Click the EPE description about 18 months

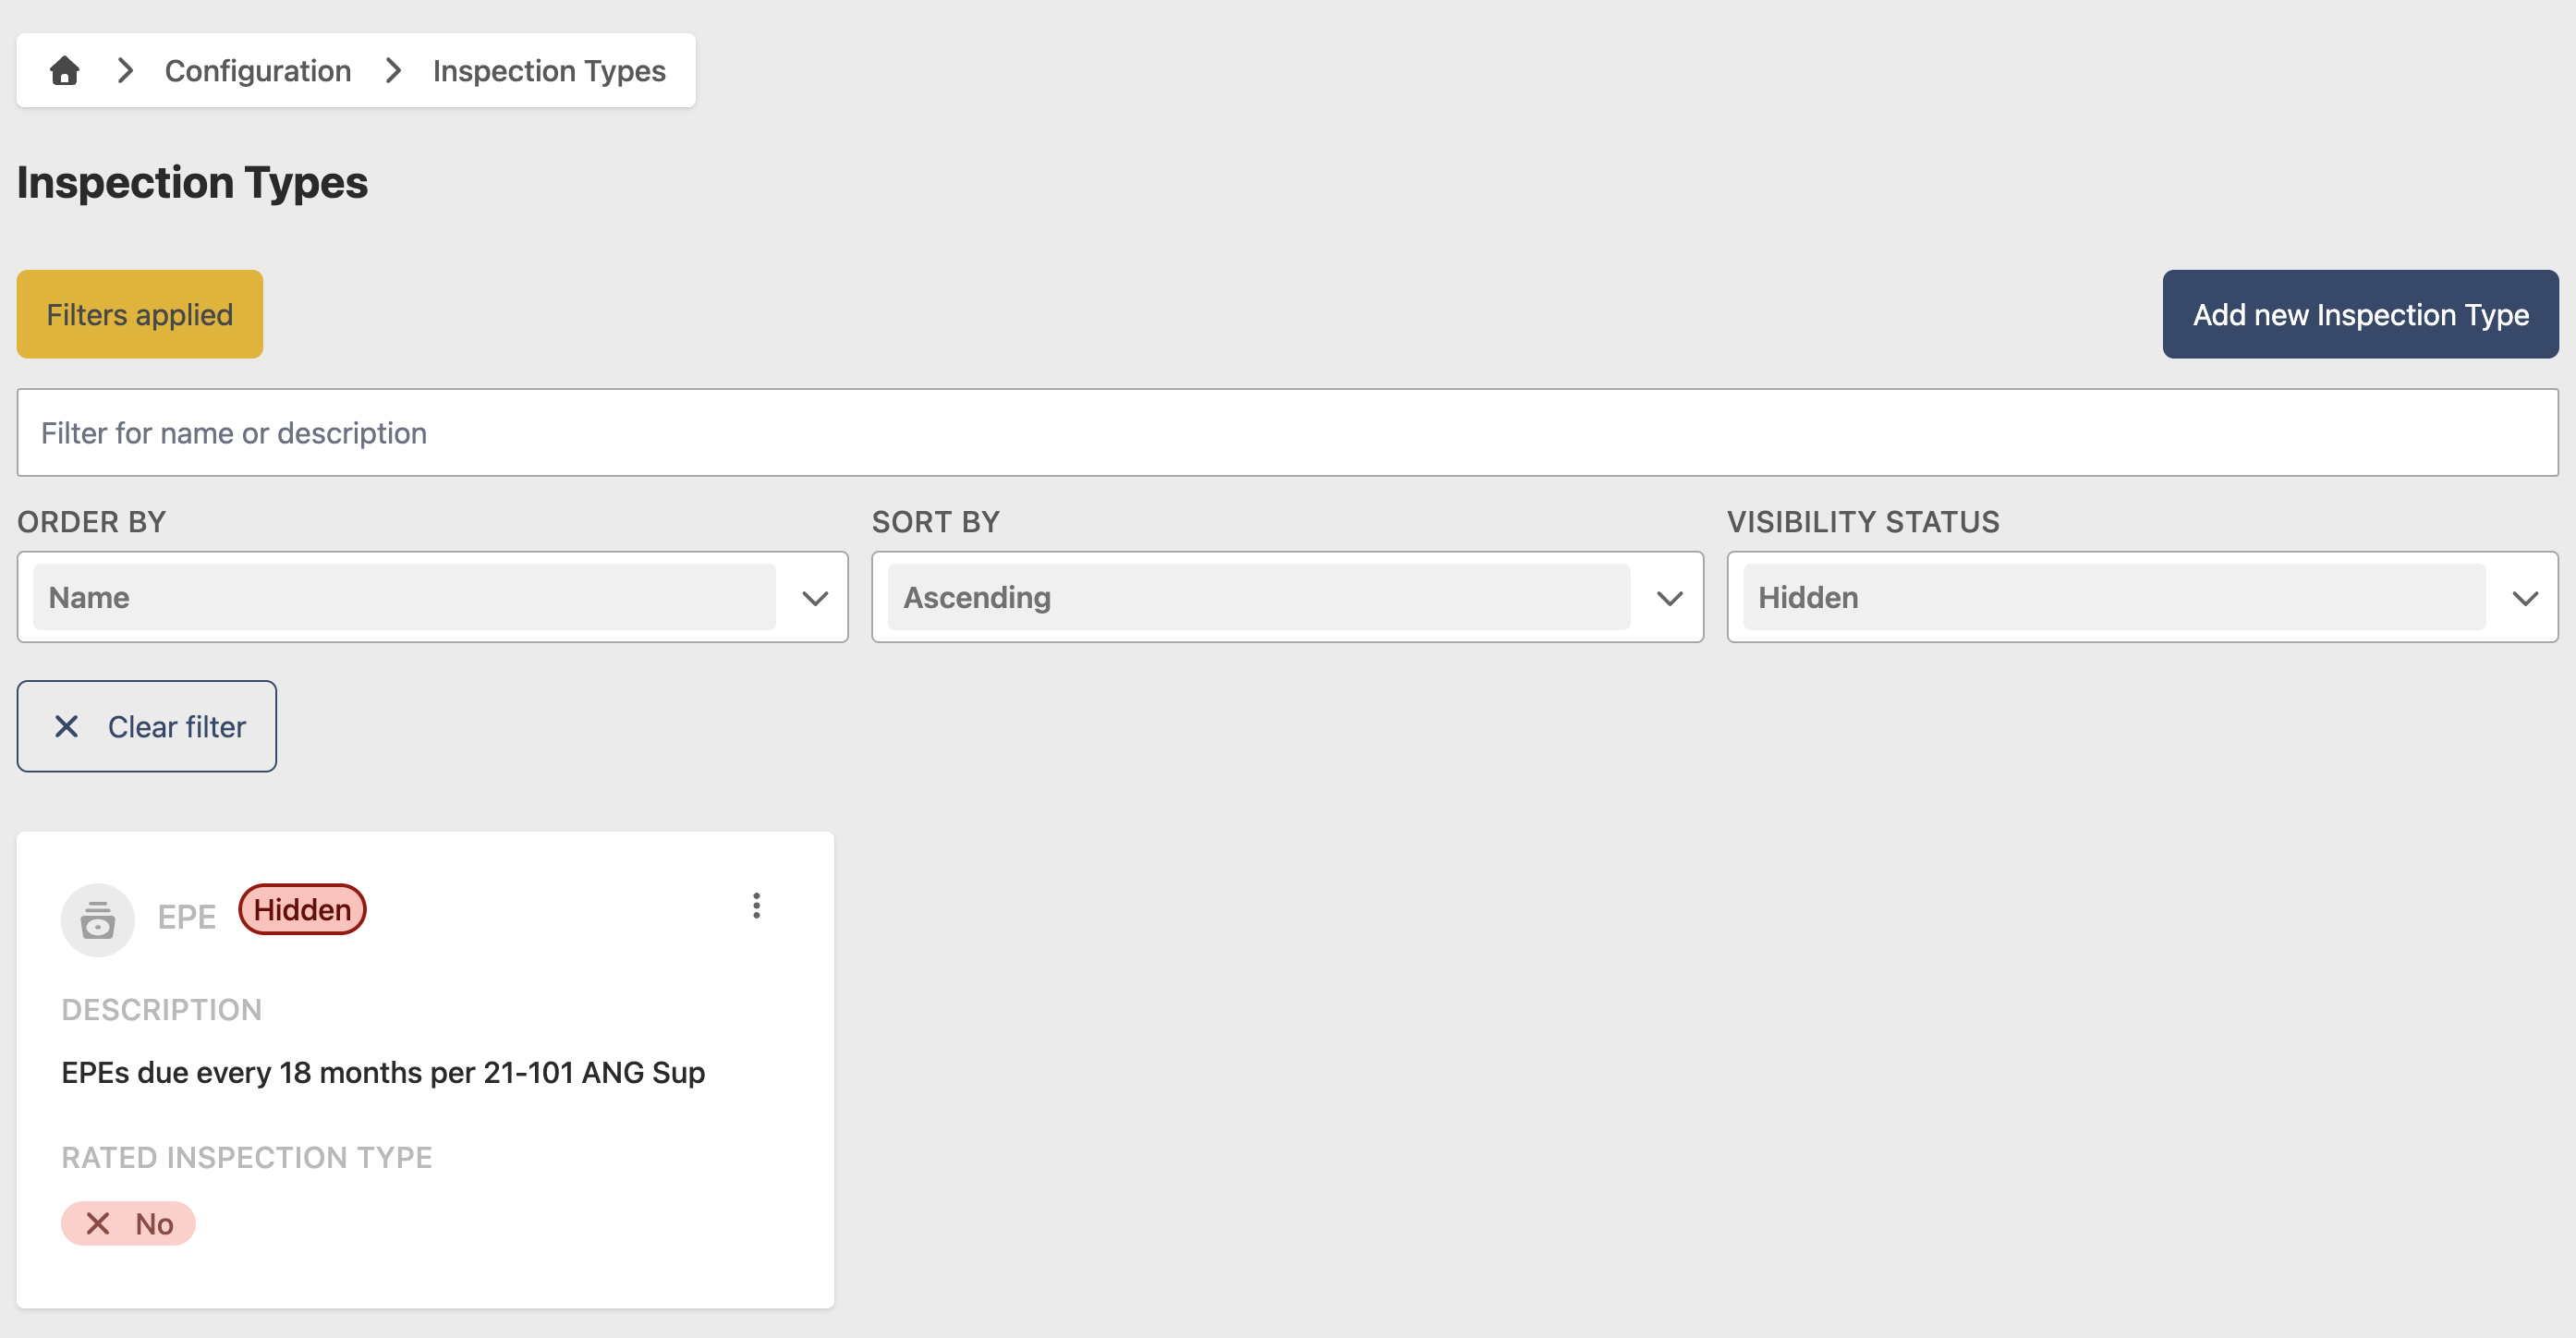(383, 1072)
